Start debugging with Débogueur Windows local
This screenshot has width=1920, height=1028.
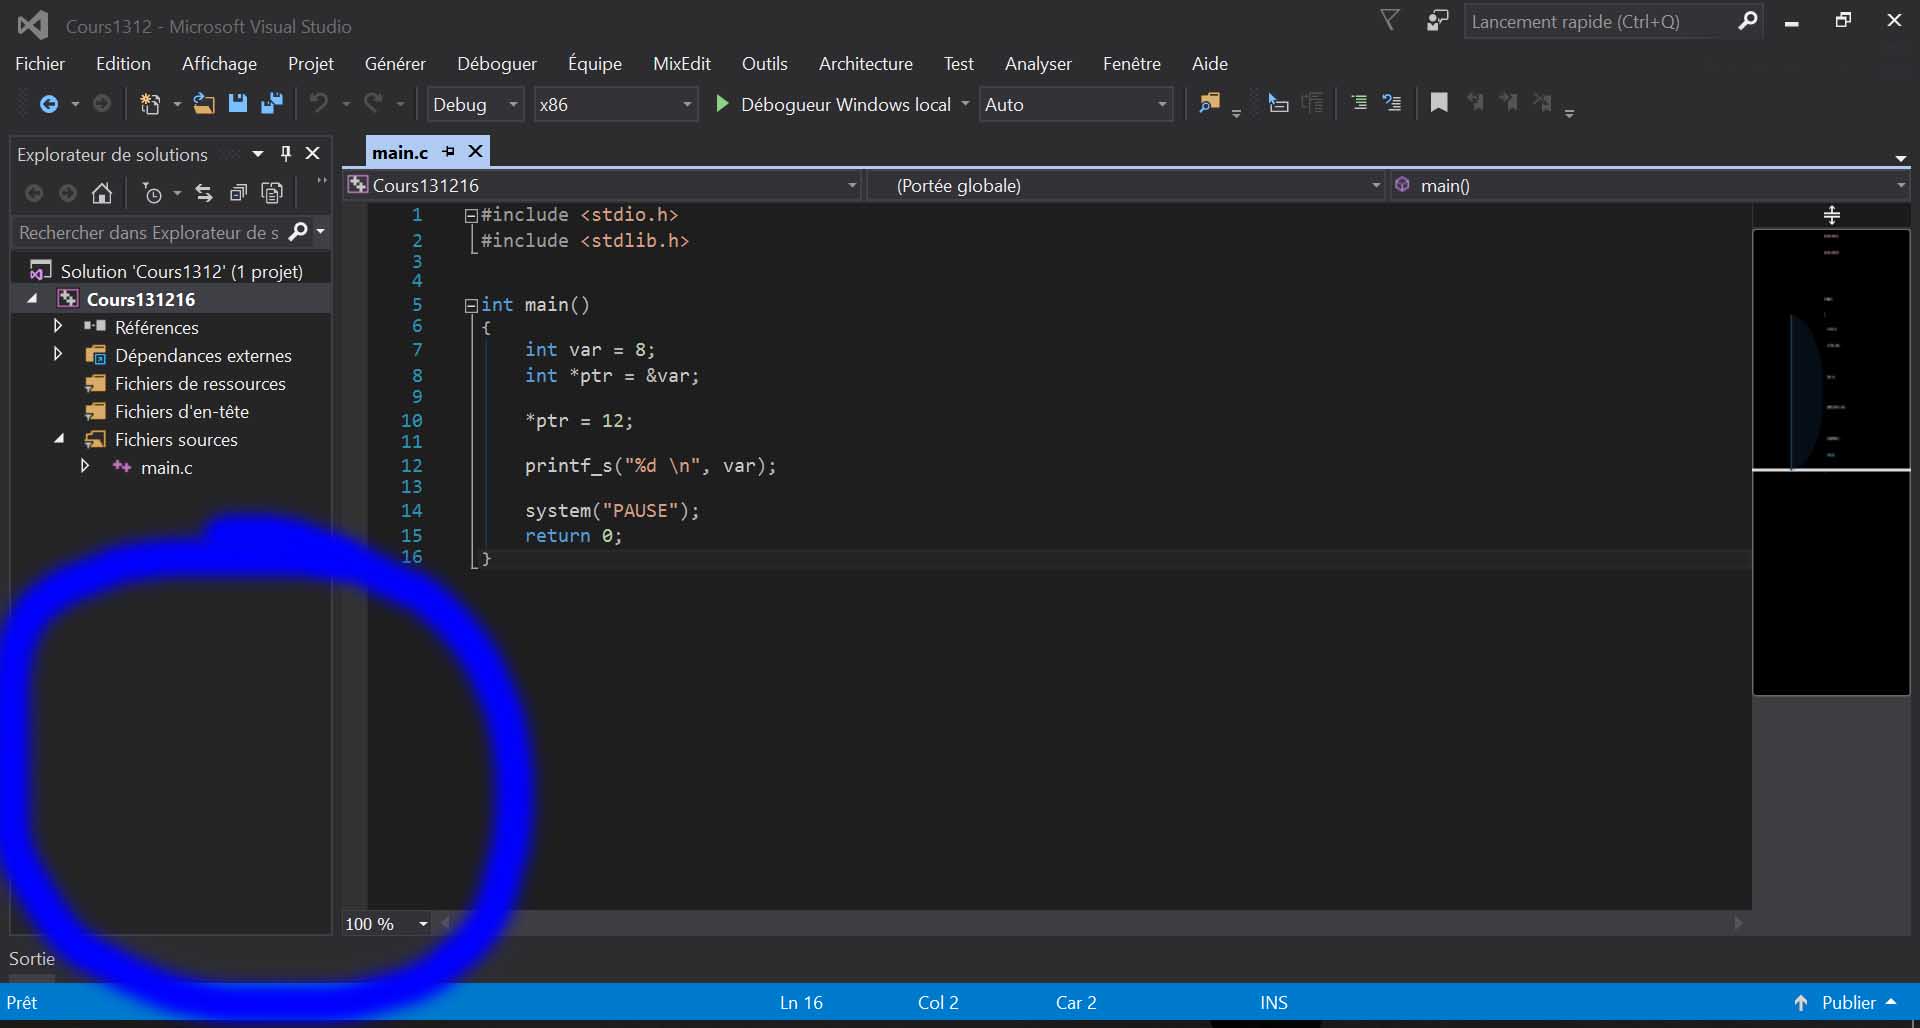840,104
